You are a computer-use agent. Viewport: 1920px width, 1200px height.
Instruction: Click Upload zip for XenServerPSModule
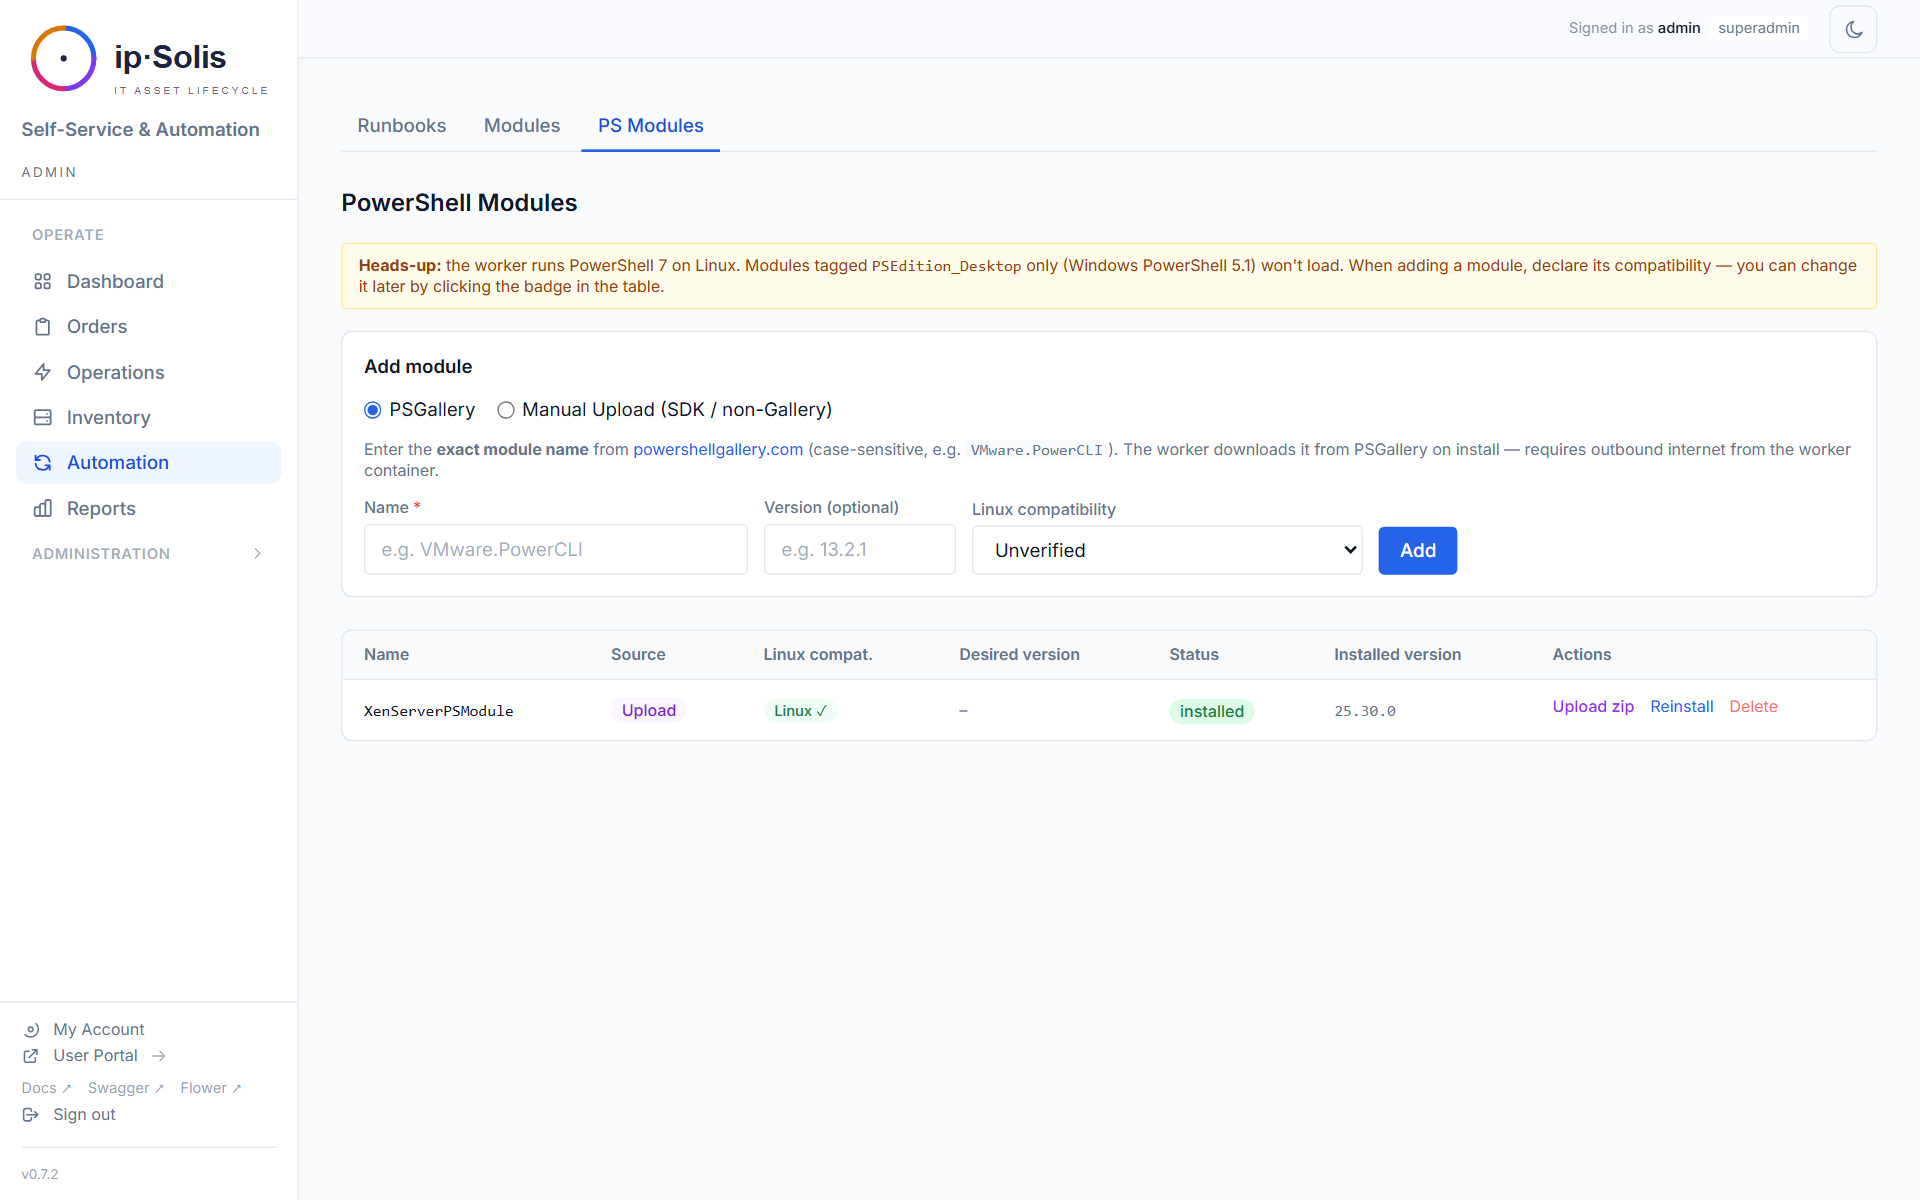tap(1593, 707)
